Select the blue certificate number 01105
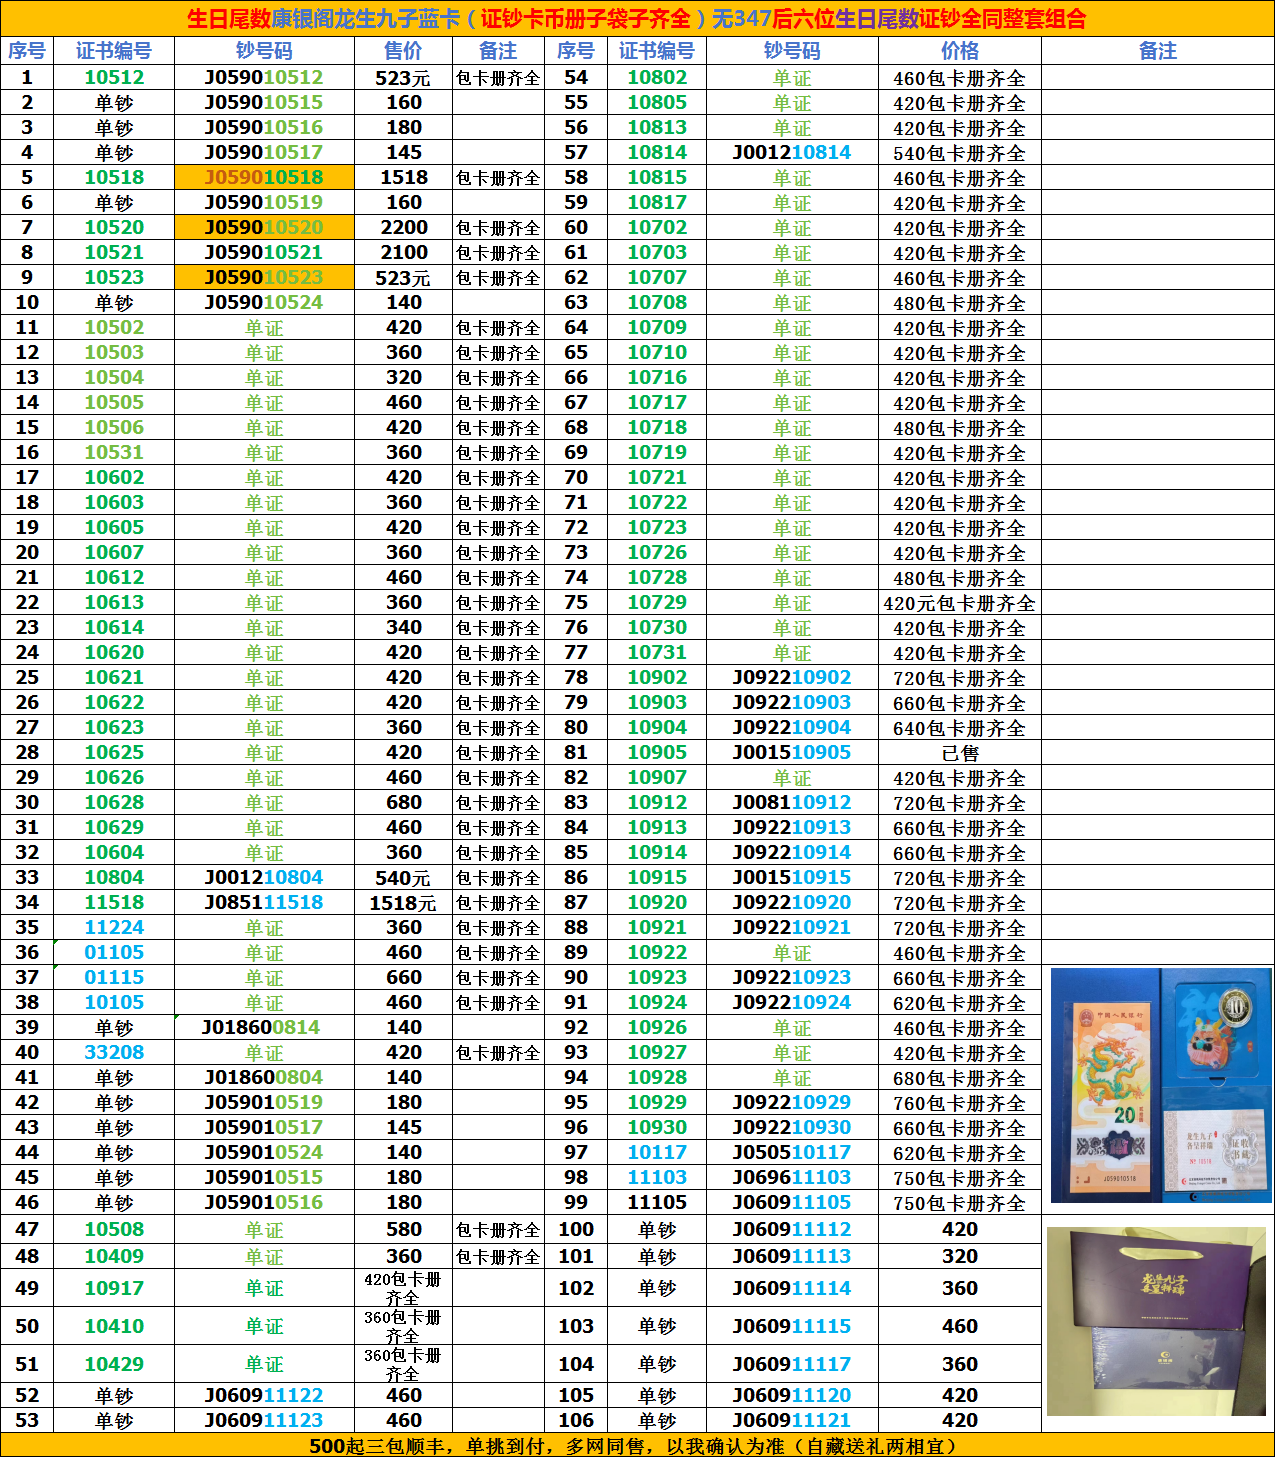 coord(114,953)
